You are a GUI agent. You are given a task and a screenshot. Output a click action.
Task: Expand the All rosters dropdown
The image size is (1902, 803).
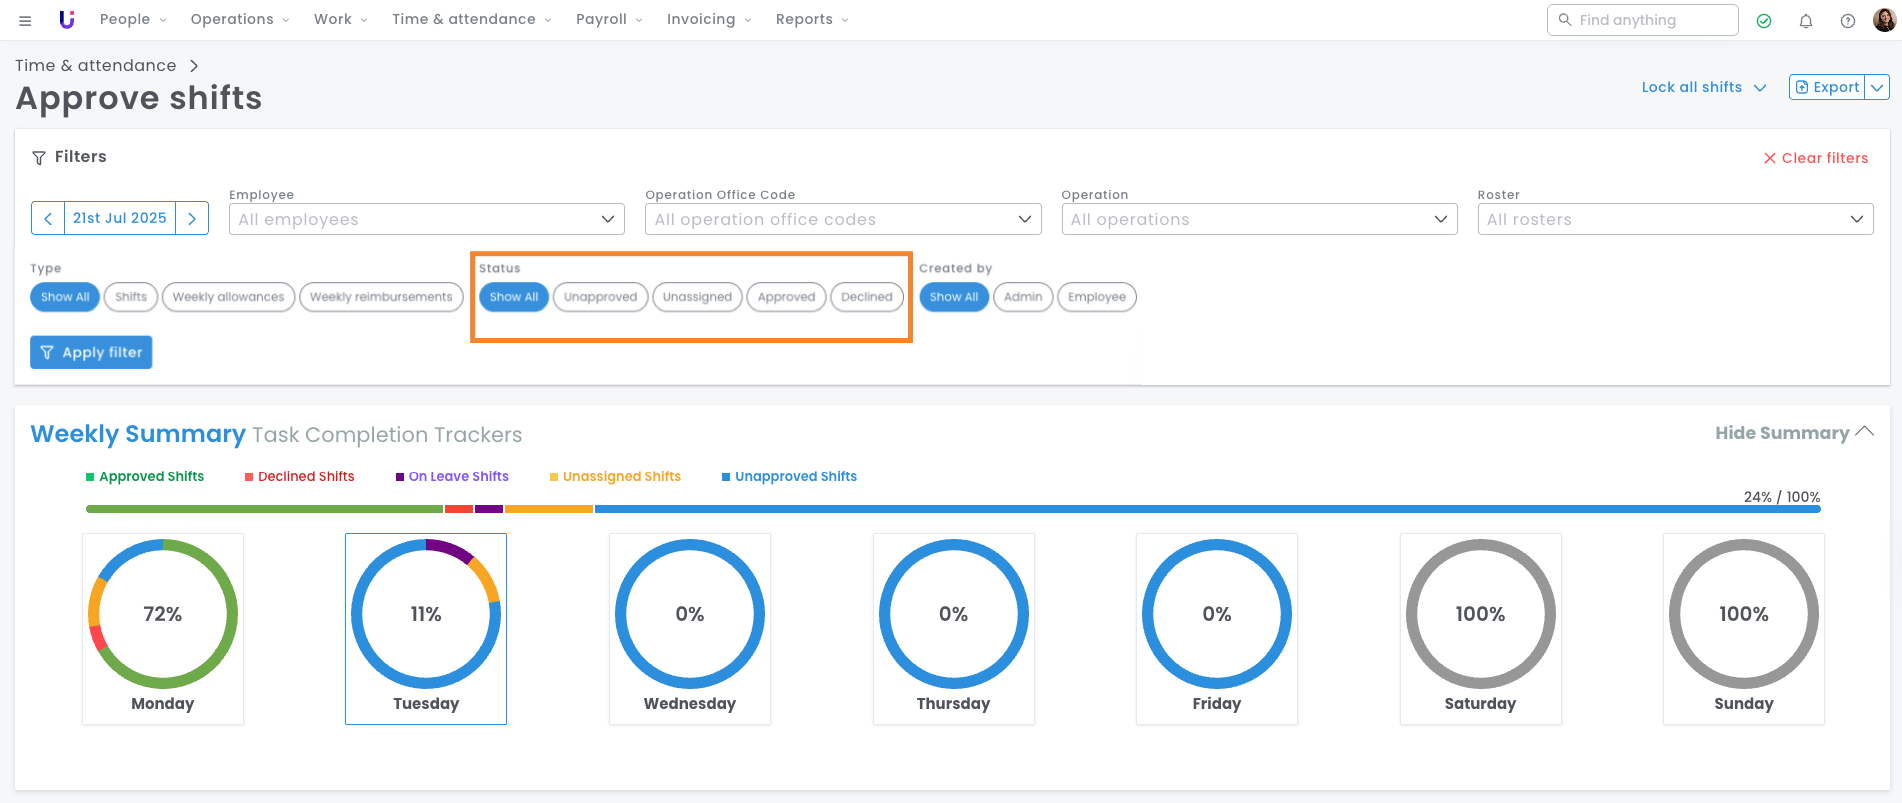(1674, 219)
